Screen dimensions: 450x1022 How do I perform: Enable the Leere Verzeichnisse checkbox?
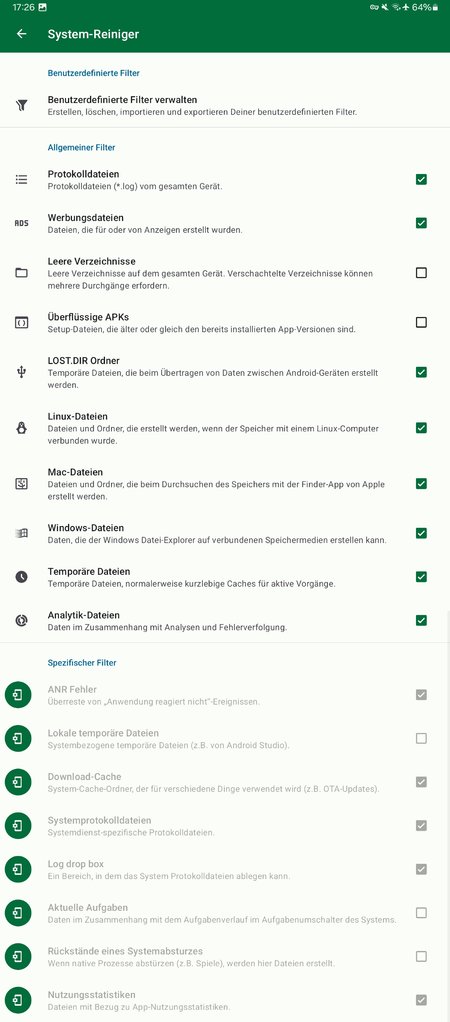click(421, 272)
